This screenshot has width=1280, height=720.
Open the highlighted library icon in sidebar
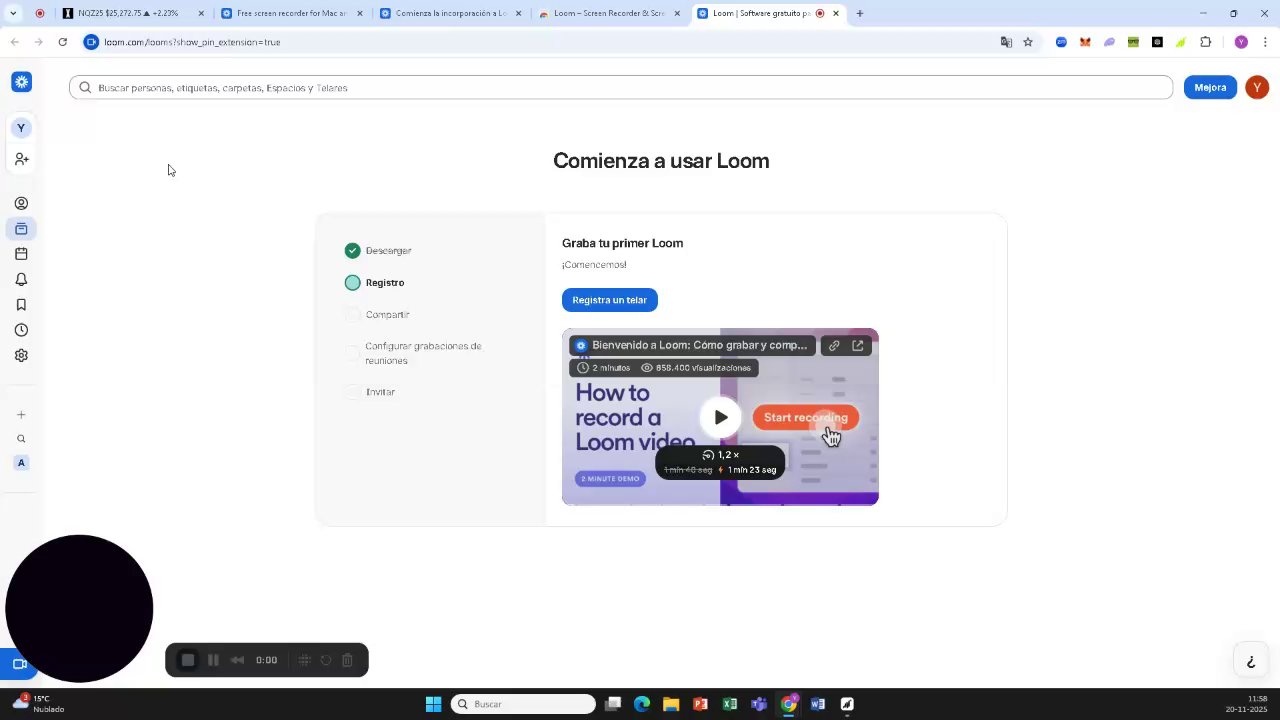tap(21, 229)
